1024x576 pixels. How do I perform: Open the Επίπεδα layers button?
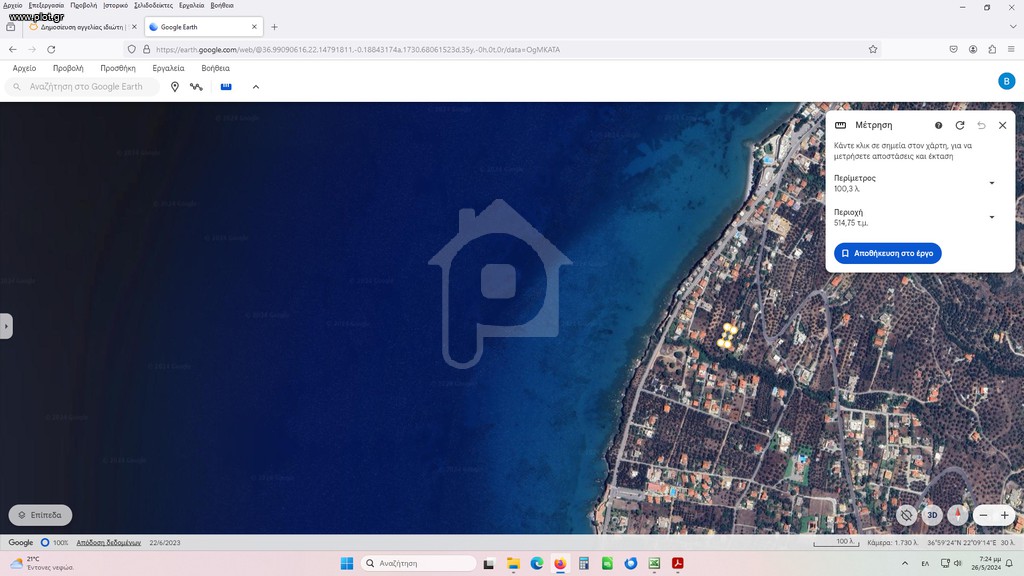tap(40, 515)
